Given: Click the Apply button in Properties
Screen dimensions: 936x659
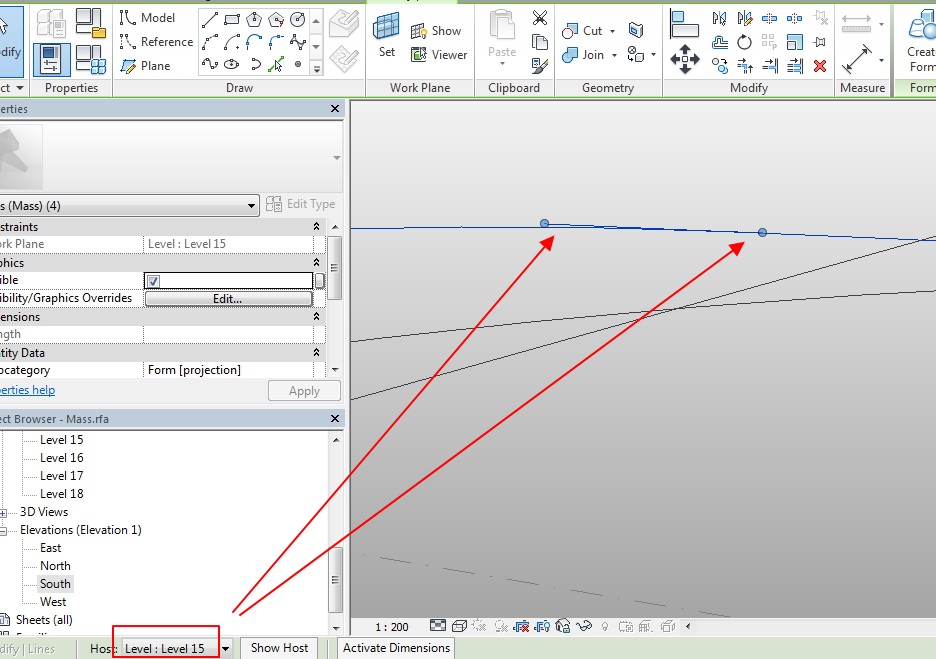Looking at the screenshot, I should (x=304, y=390).
